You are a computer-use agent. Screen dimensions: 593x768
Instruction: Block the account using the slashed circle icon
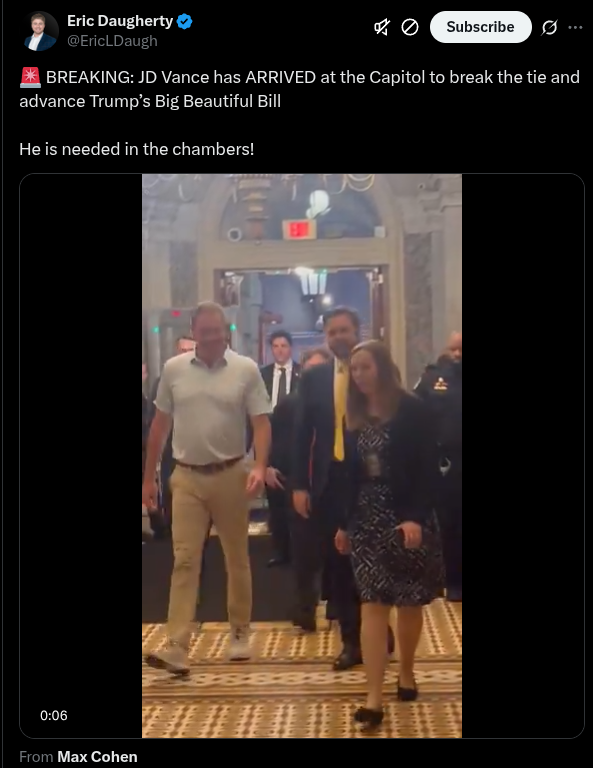410,27
